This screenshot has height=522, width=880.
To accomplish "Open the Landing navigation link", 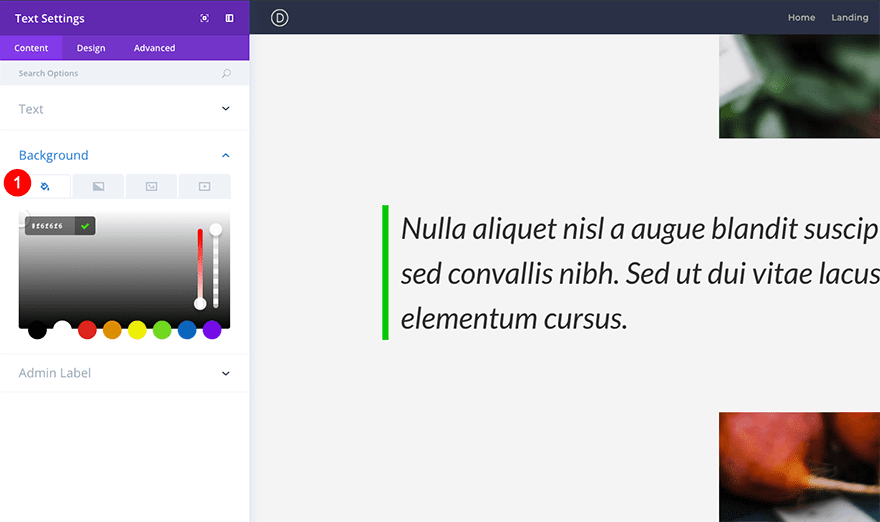I will tap(849, 17).
